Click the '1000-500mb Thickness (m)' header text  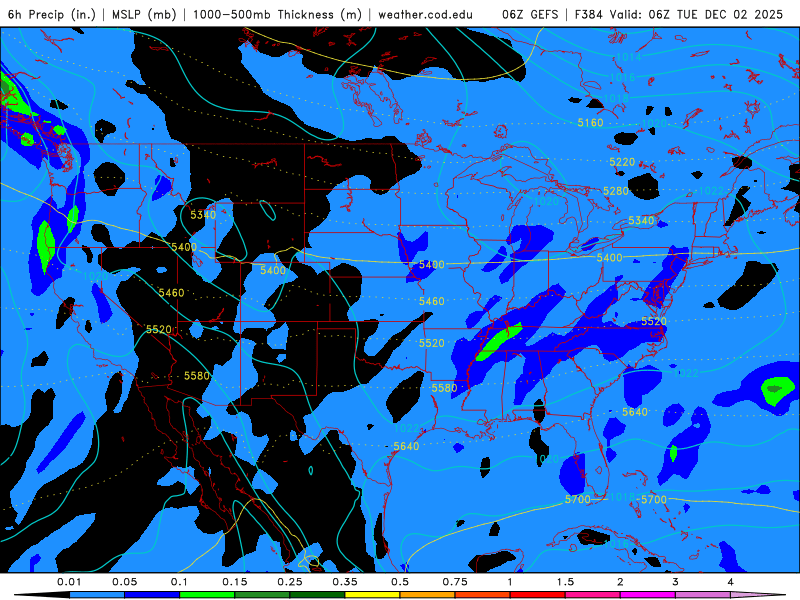[277, 14]
